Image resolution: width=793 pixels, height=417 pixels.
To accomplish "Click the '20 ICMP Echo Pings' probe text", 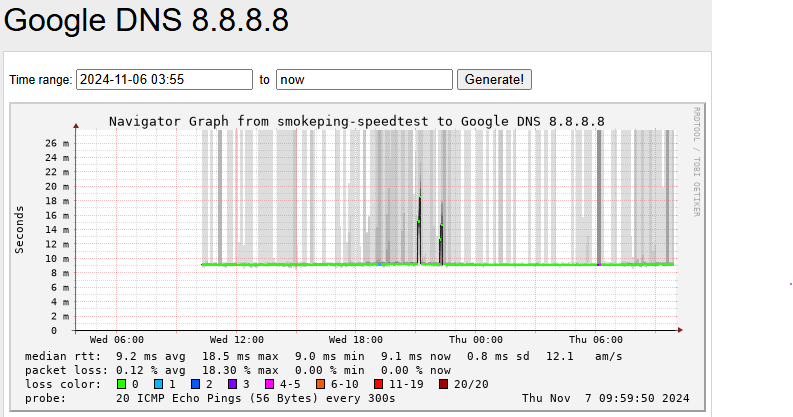I will [179, 398].
